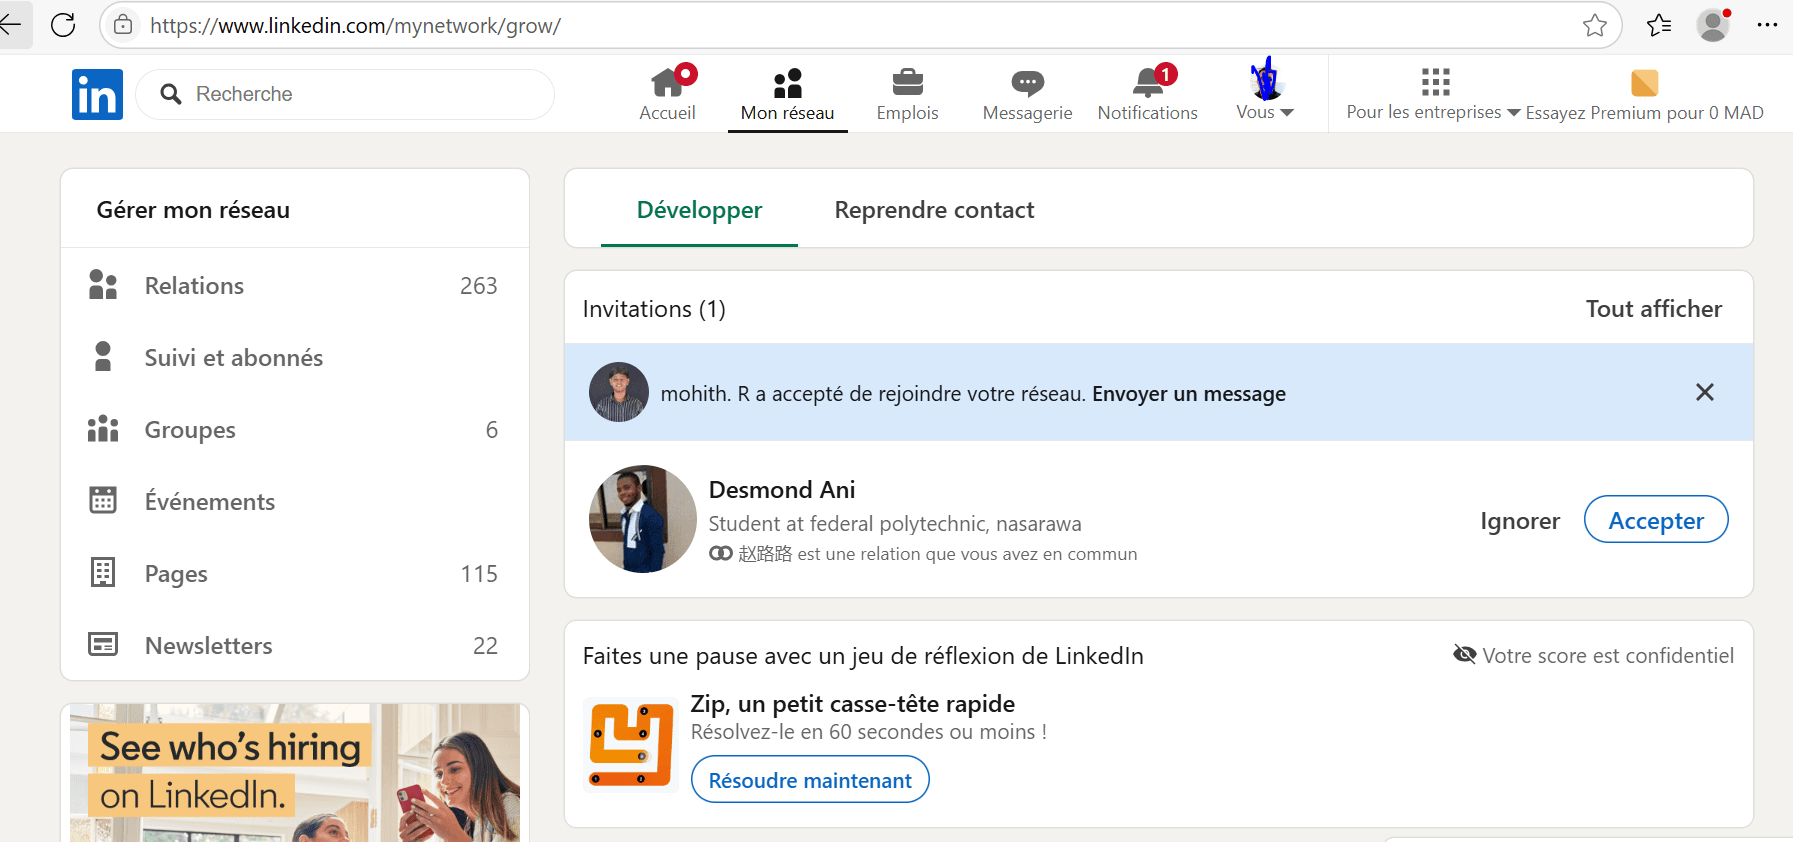Screen dimensions: 1793x842
Task: Click Tout afficher invitations link
Action: 1654,309
